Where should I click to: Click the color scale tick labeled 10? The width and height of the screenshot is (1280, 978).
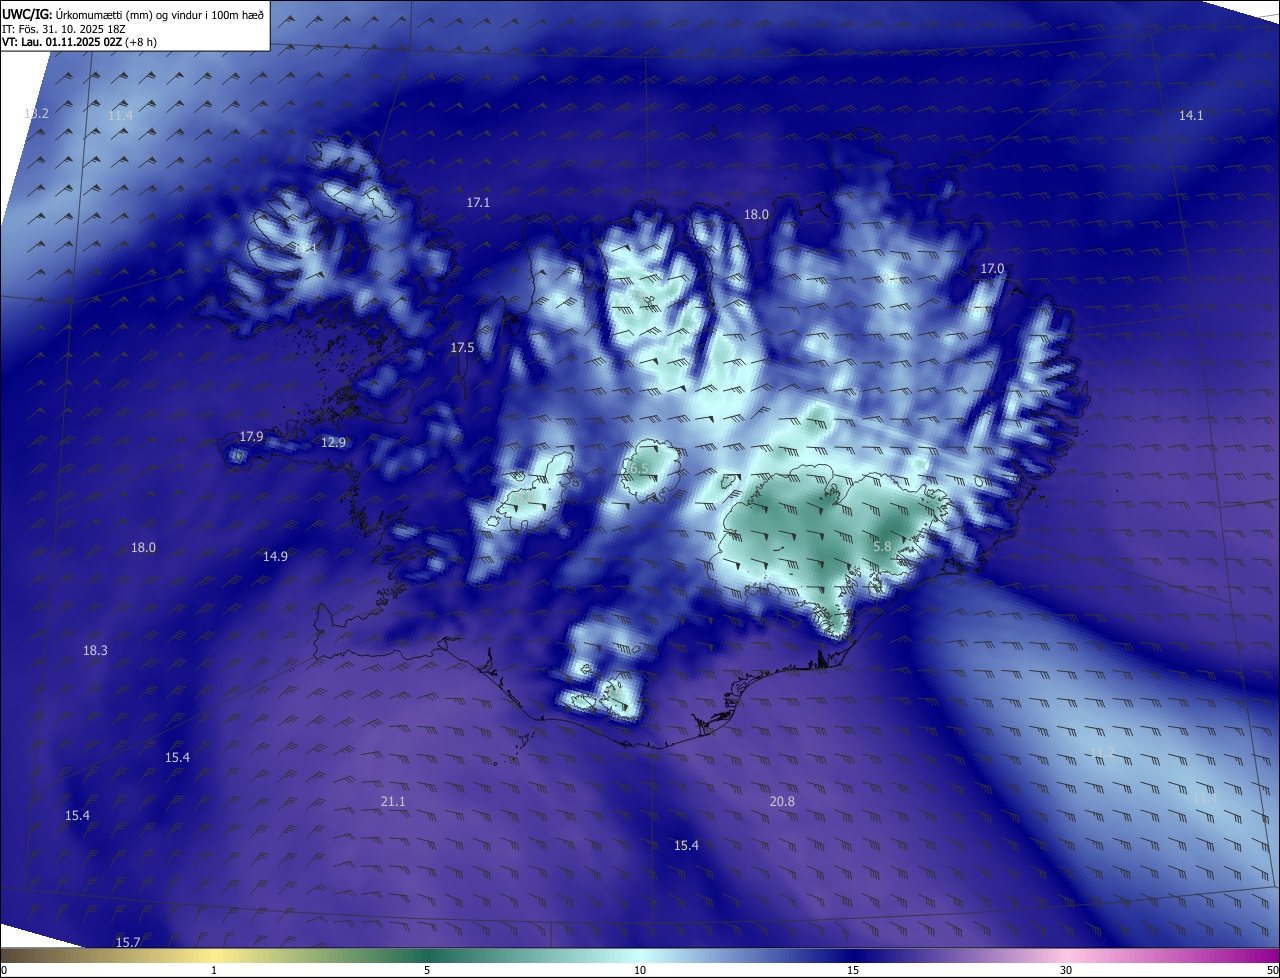[640, 970]
